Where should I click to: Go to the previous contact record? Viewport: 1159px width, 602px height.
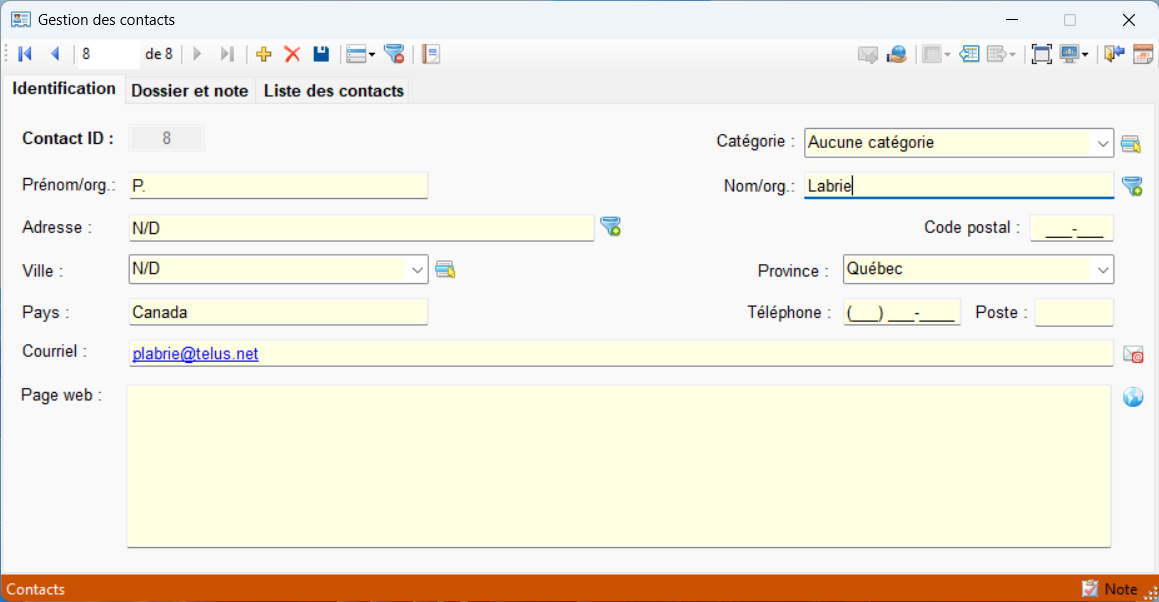(x=55, y=54)
